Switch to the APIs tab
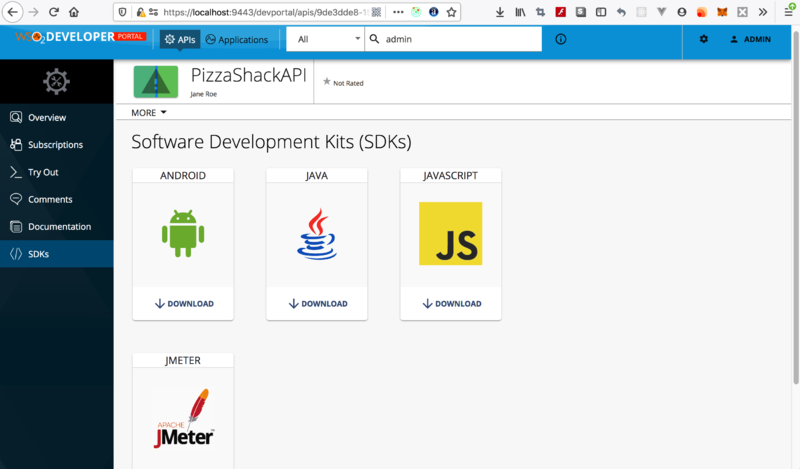The image size is (800, 469). click(179, 39)
